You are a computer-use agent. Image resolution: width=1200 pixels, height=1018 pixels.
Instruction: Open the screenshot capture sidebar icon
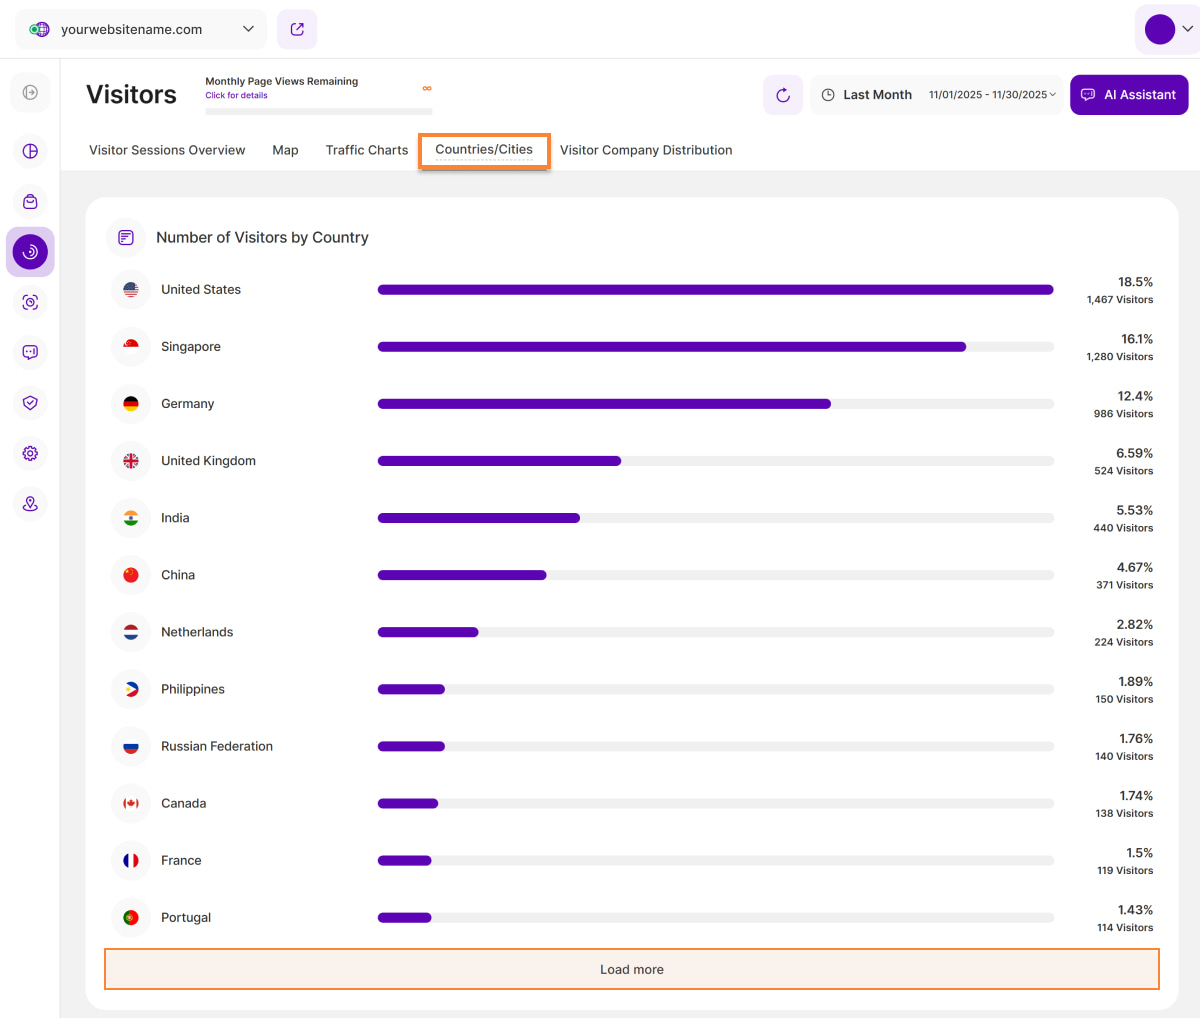tap(30, 302)
